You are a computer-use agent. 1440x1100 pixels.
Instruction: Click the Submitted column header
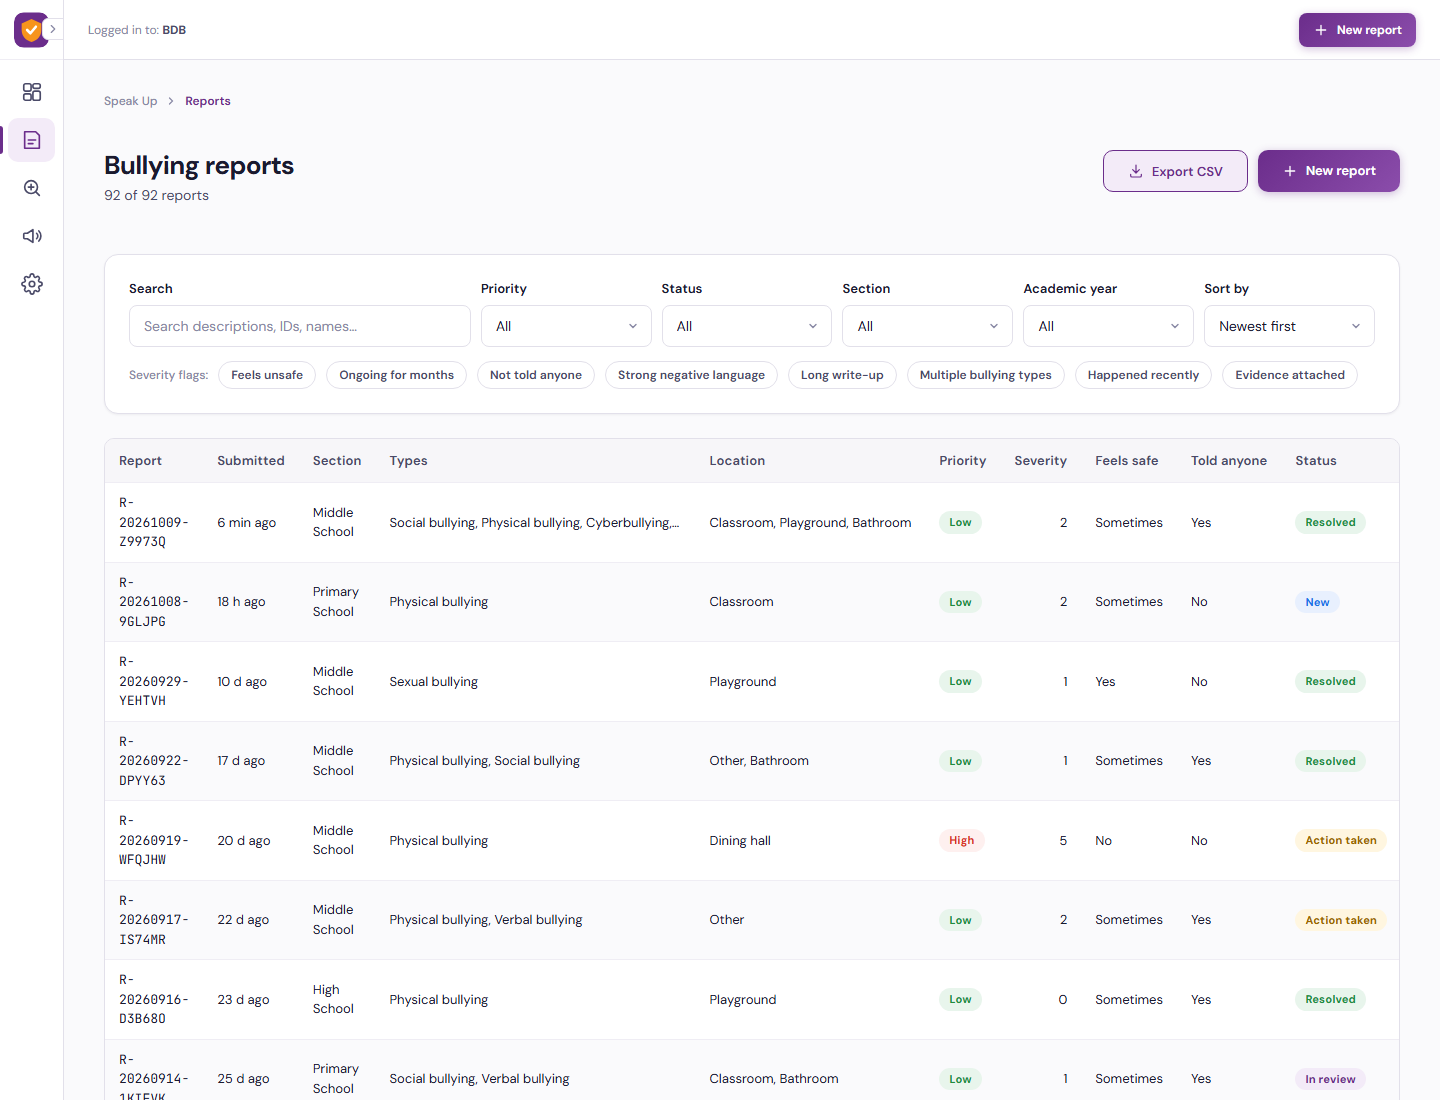pyautogui.click(x=251, y=461)
